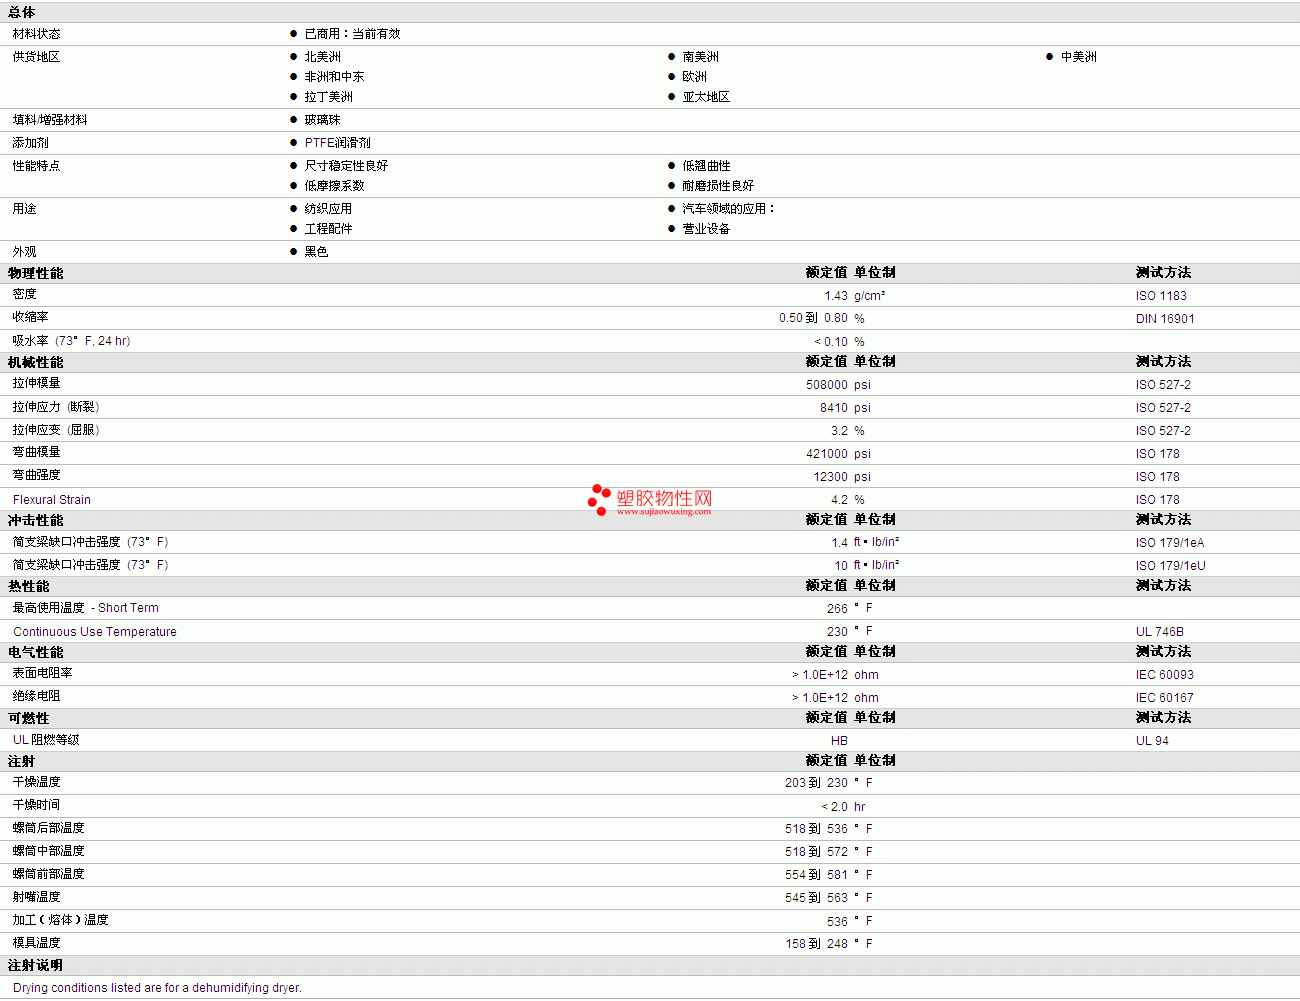Select the 尺寸稳定性良好 feature text
This screenshot has width=1300, height=1001.
coord(346,166)
